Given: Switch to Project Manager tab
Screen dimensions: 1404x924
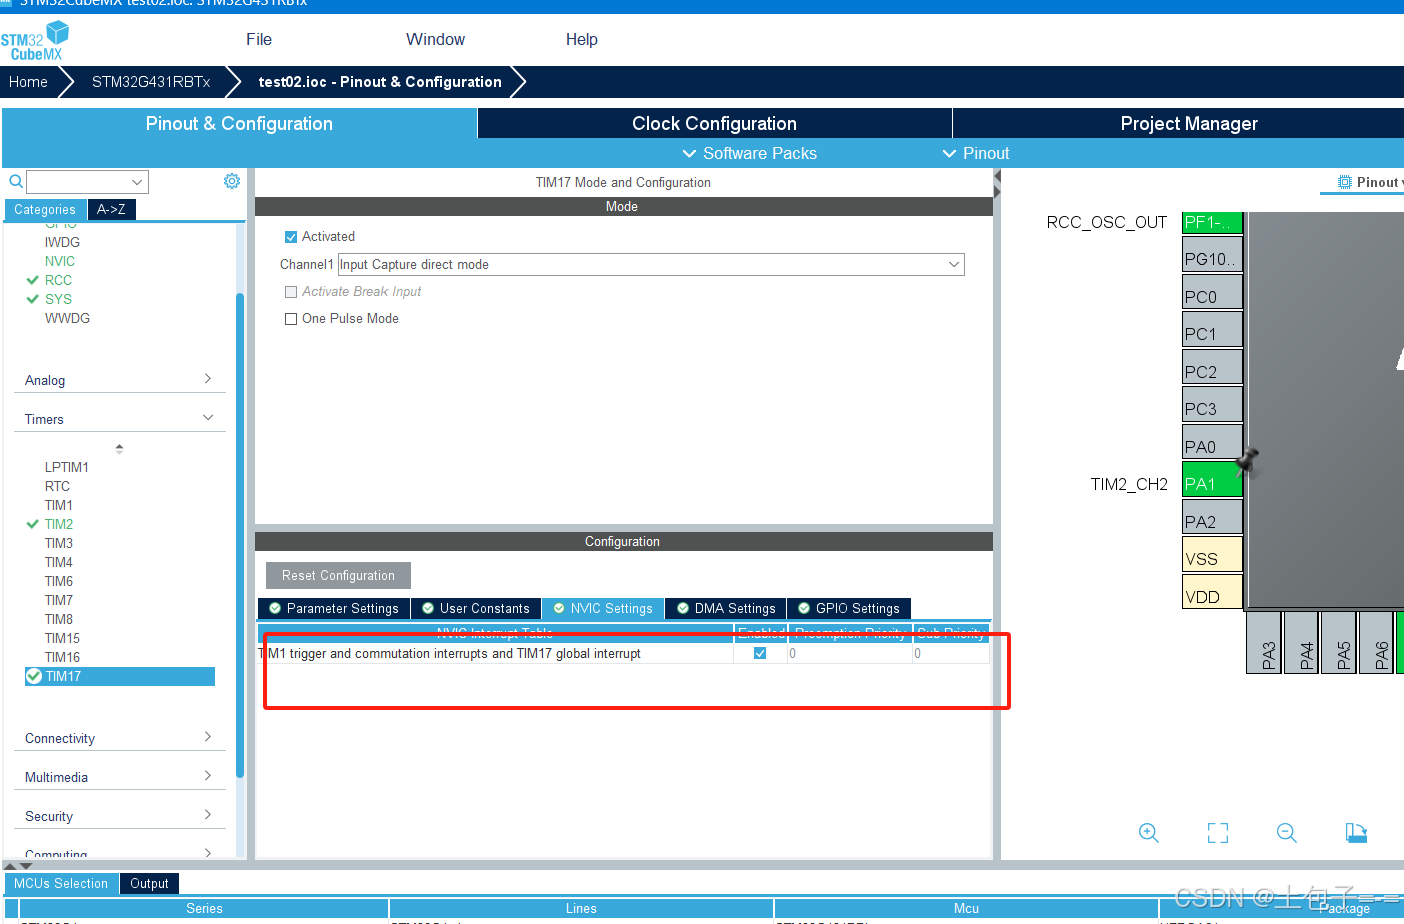Looking at the screenshot, I should point(1189,123).
